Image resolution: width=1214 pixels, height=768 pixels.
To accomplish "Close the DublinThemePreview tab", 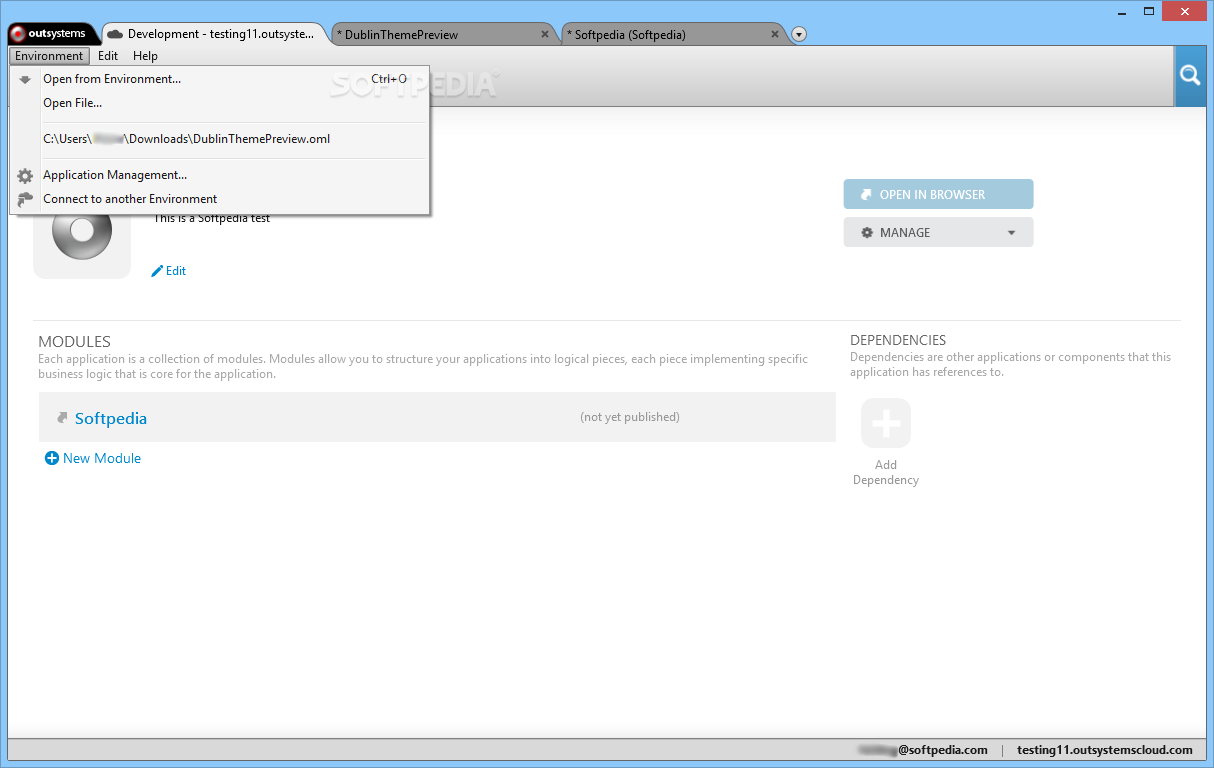I will coord(545,34).
